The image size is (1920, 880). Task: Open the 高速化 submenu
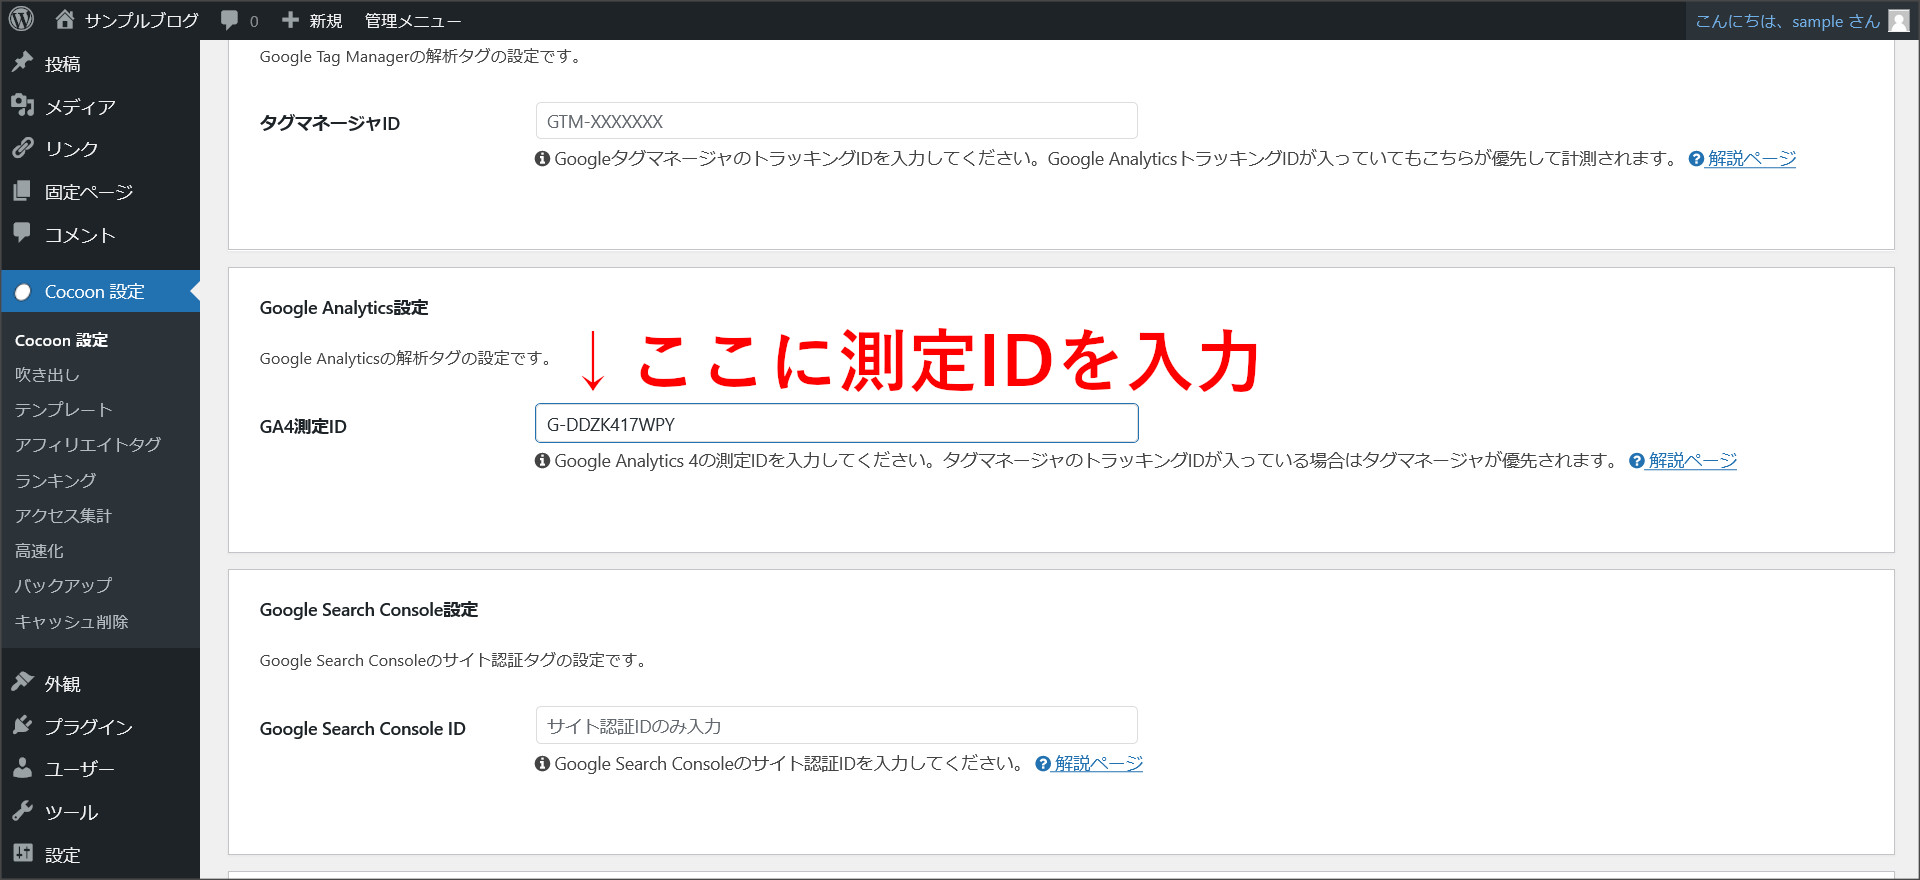point(39,551)
